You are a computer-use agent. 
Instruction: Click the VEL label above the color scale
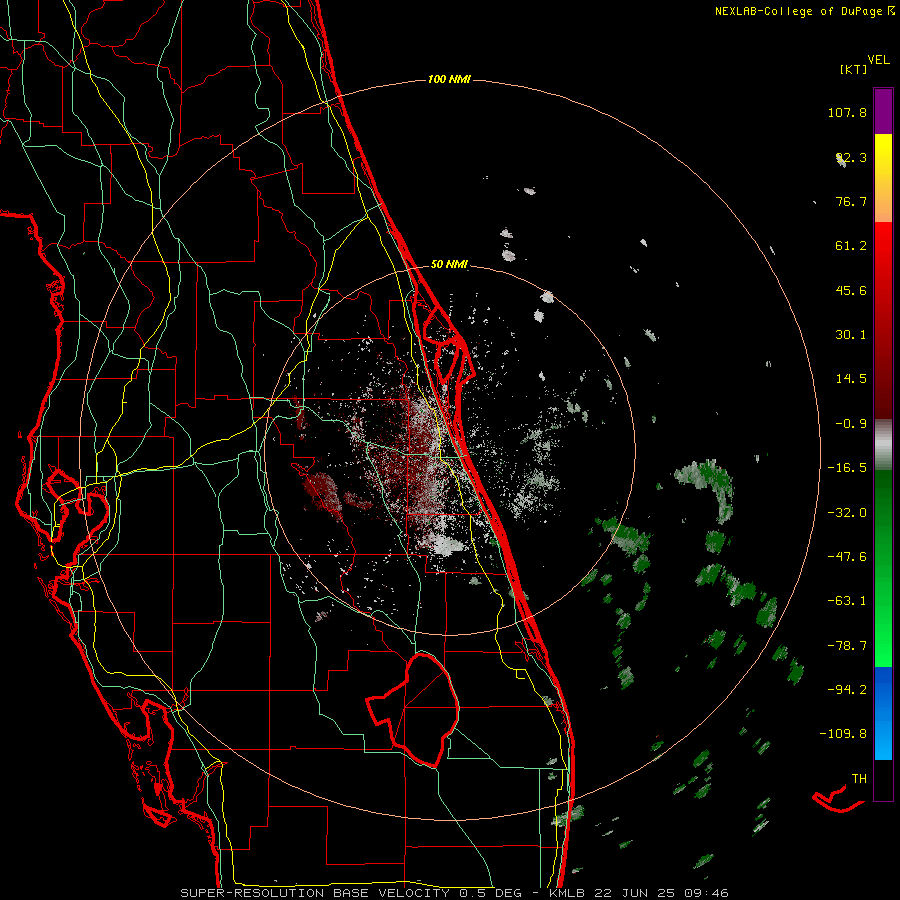(x=878, y=60)
